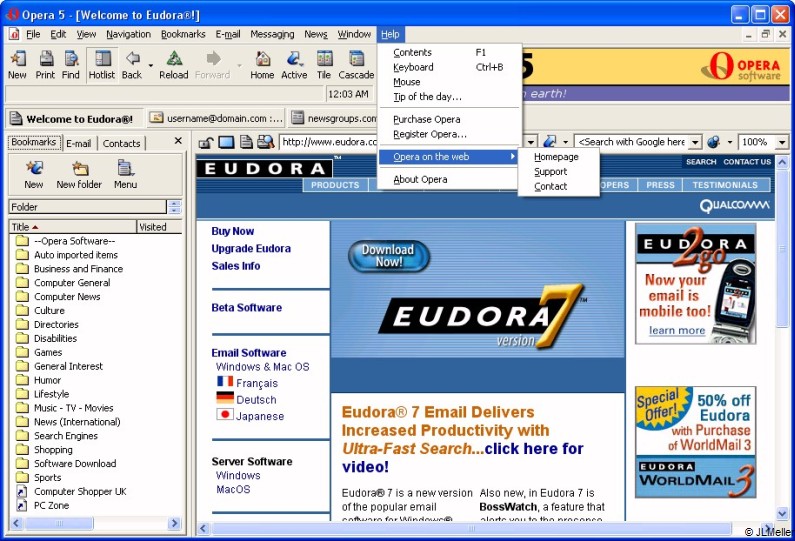Select the Computer Shopper UK bookmark

[80, 491]
